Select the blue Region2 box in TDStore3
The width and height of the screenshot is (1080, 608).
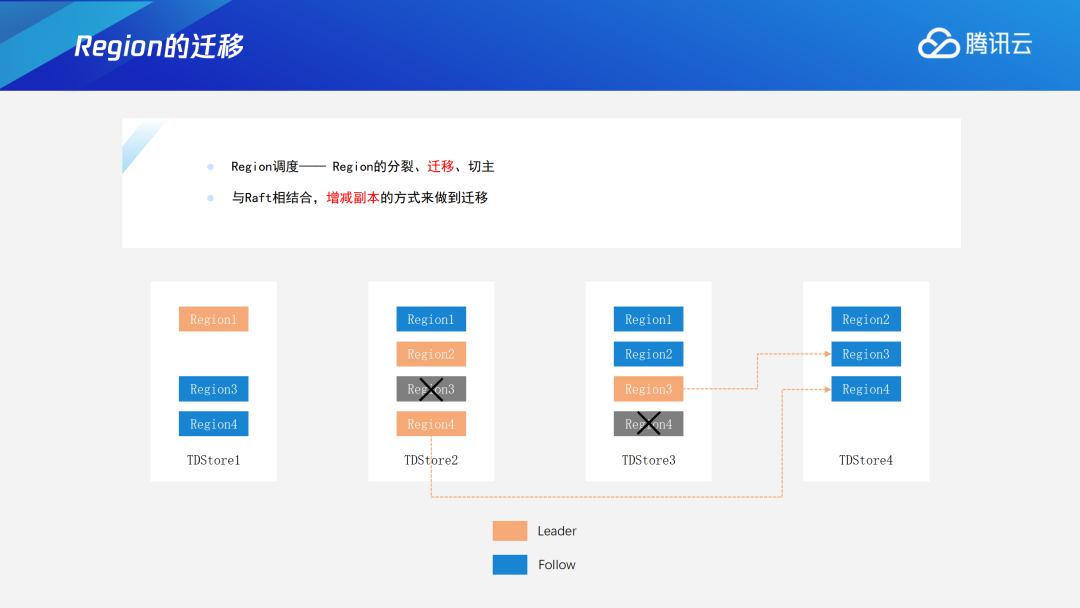[649, 354]
